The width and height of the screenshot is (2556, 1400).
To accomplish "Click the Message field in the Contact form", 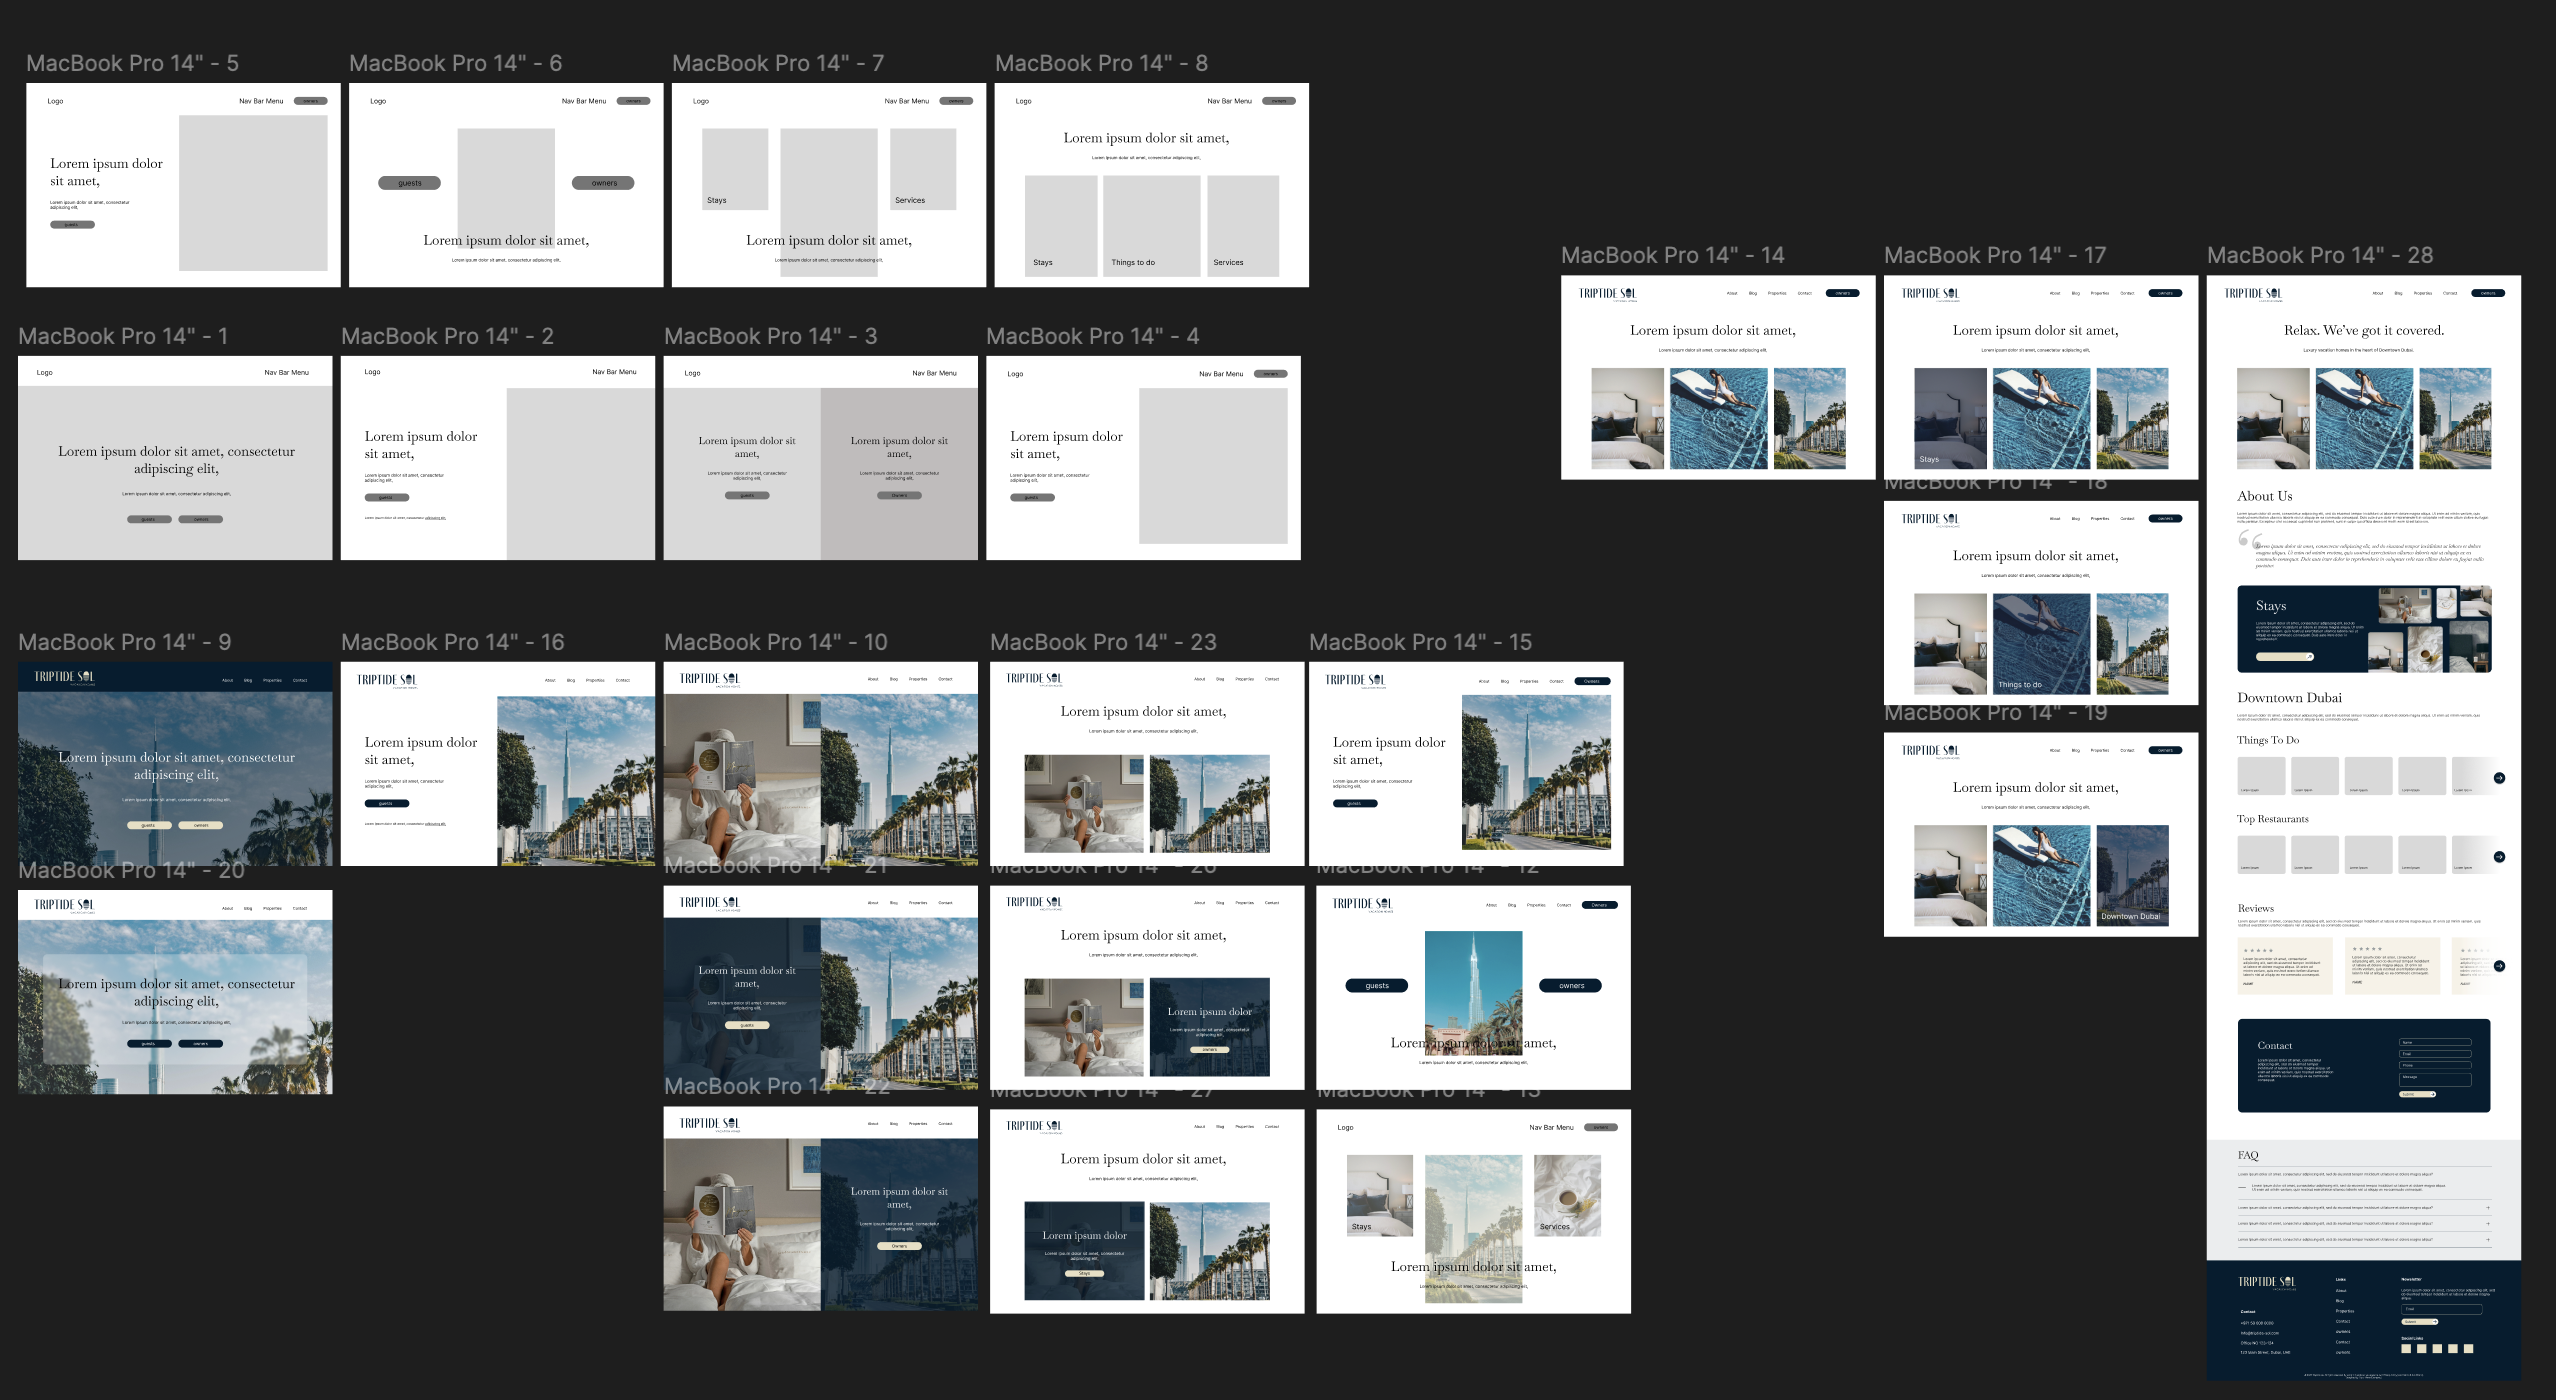I will click(x=2435, y=1080).
